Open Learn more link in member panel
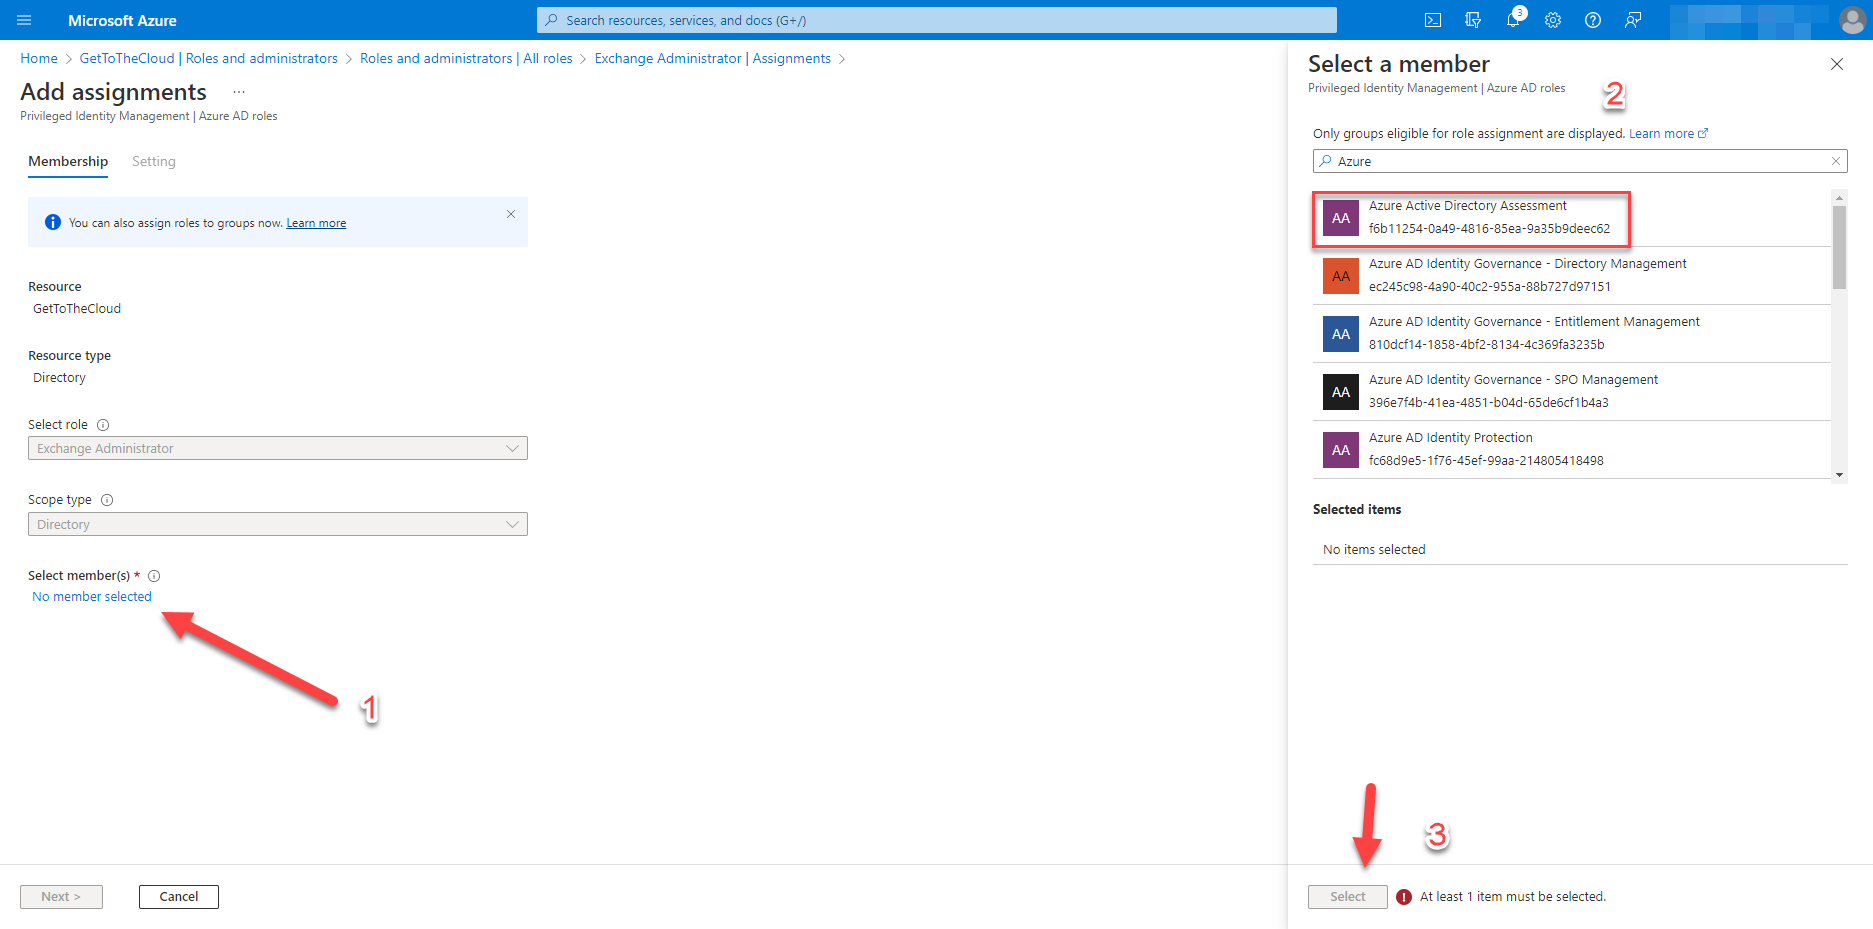The image size is (1873, 929). click(x=1668, y=133)
